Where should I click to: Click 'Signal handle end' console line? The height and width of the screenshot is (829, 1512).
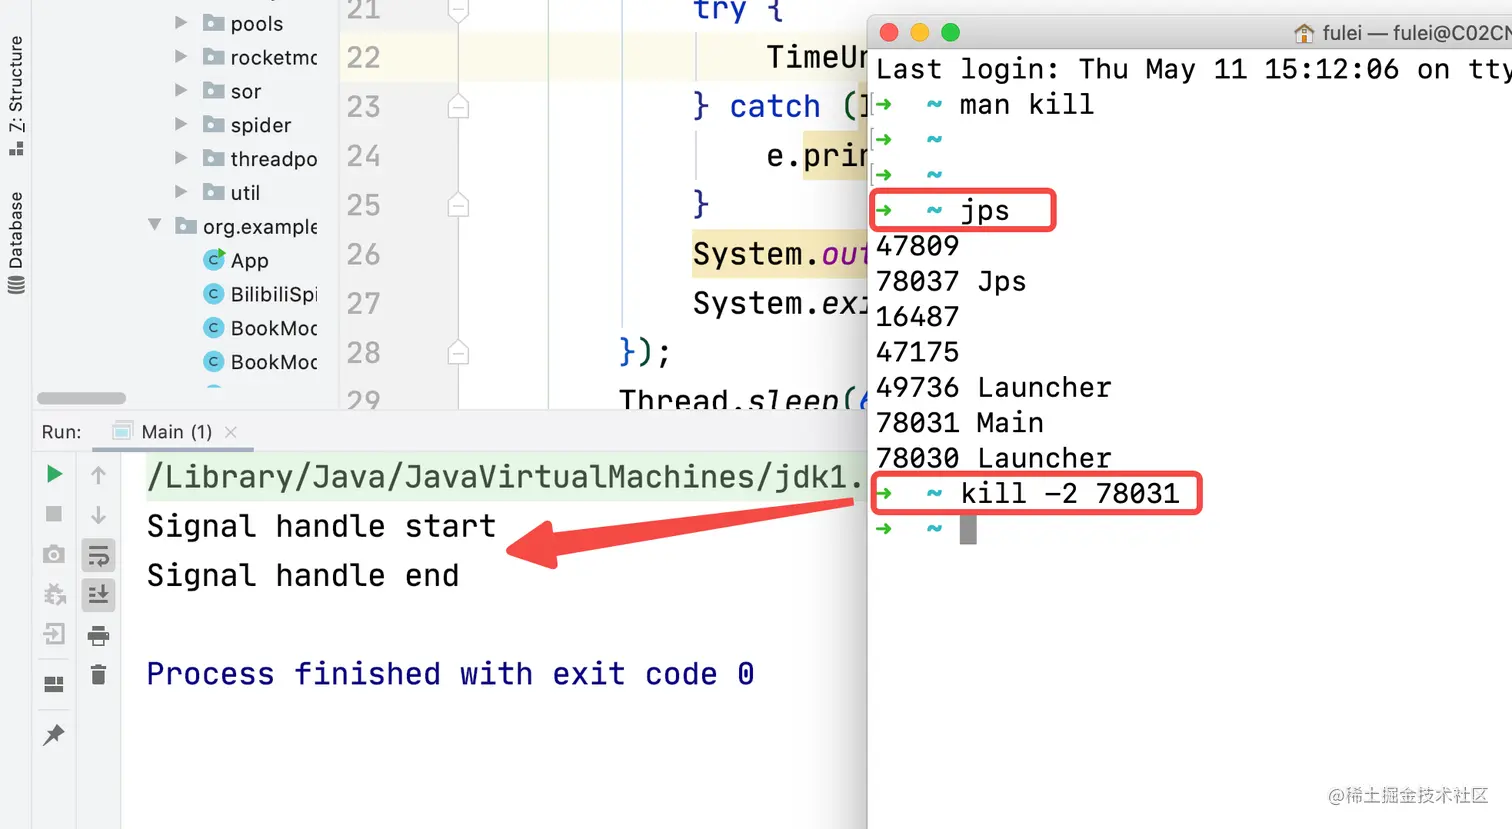point(303,575)
